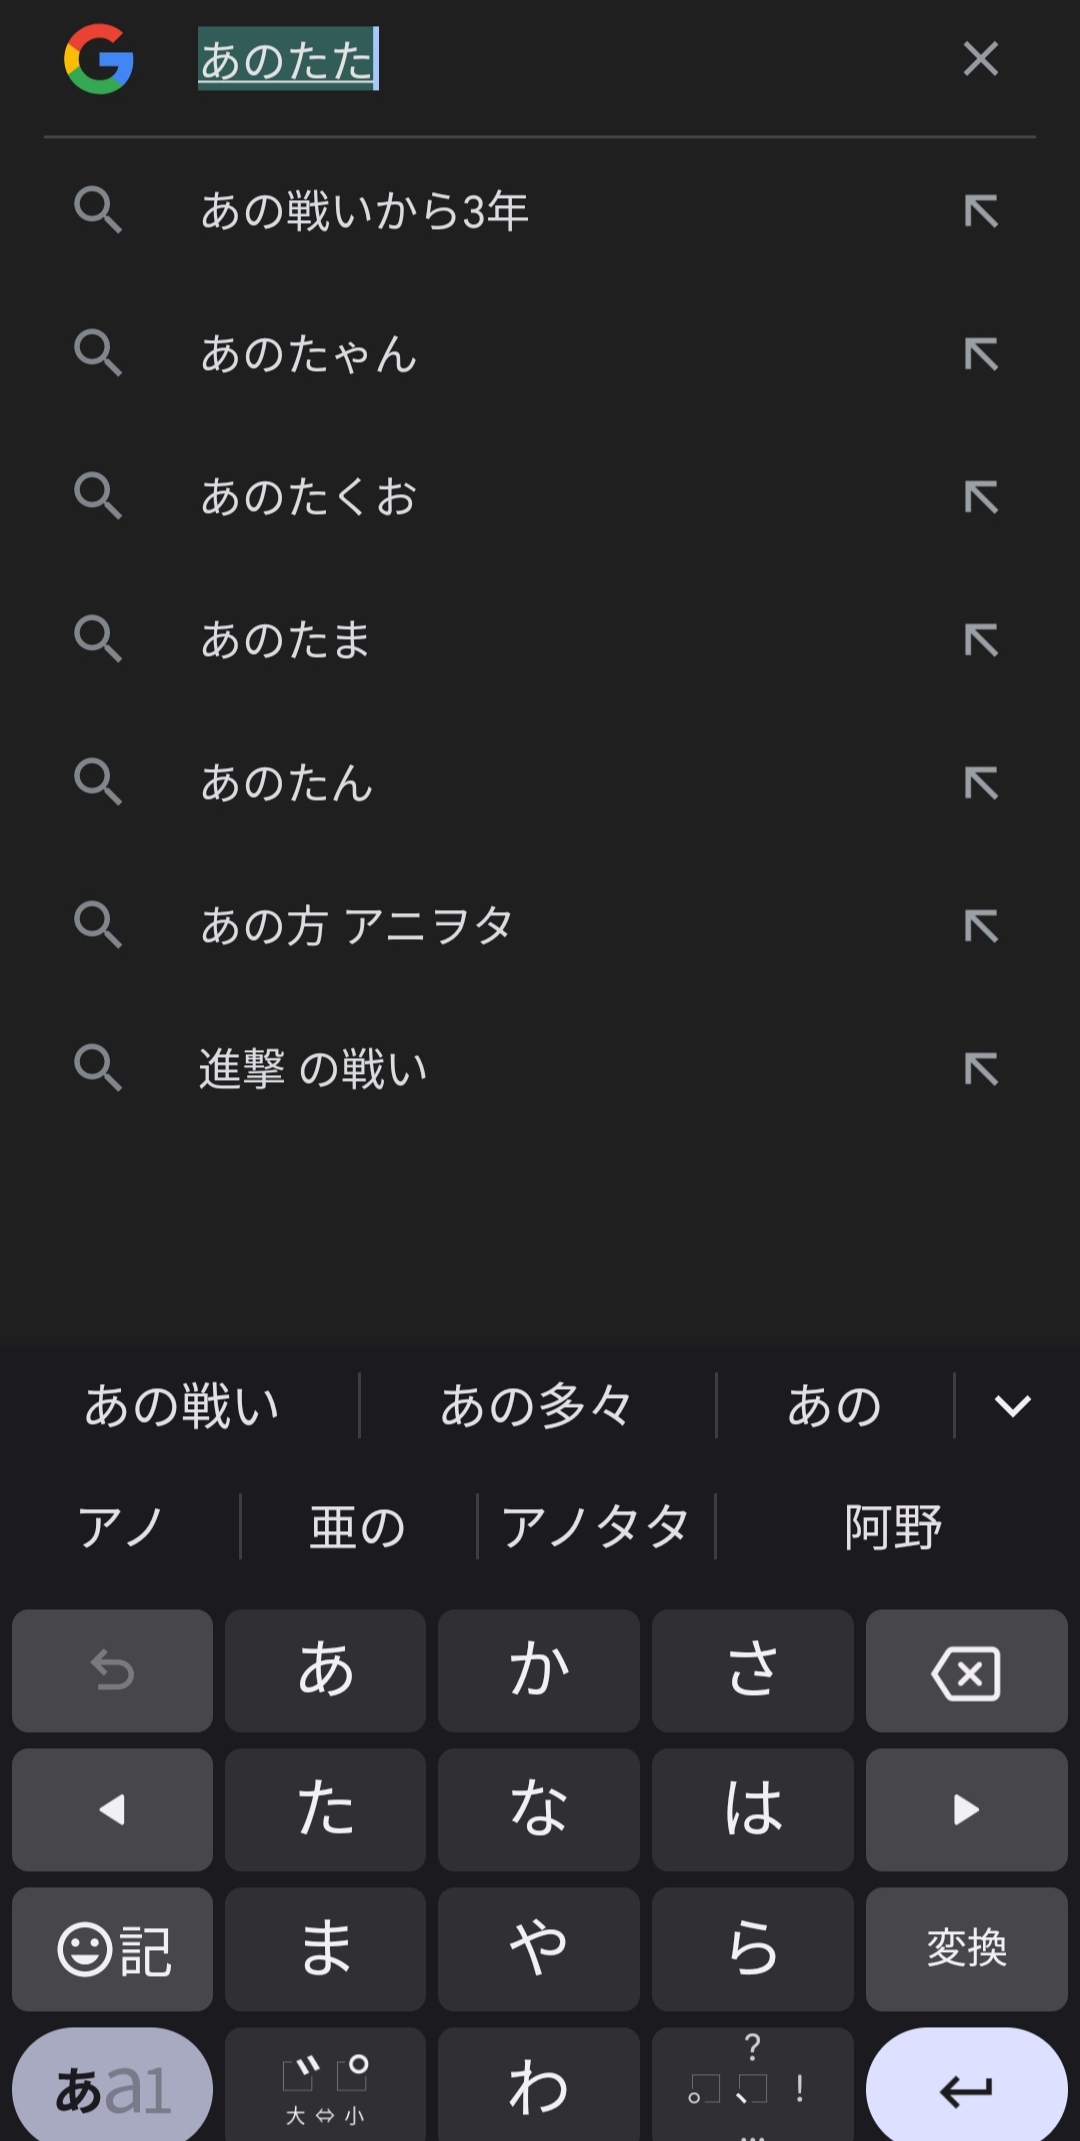This screenshot has width=1080, height=2141.
Task: Tap the Google logo icon
Action: 98,60
